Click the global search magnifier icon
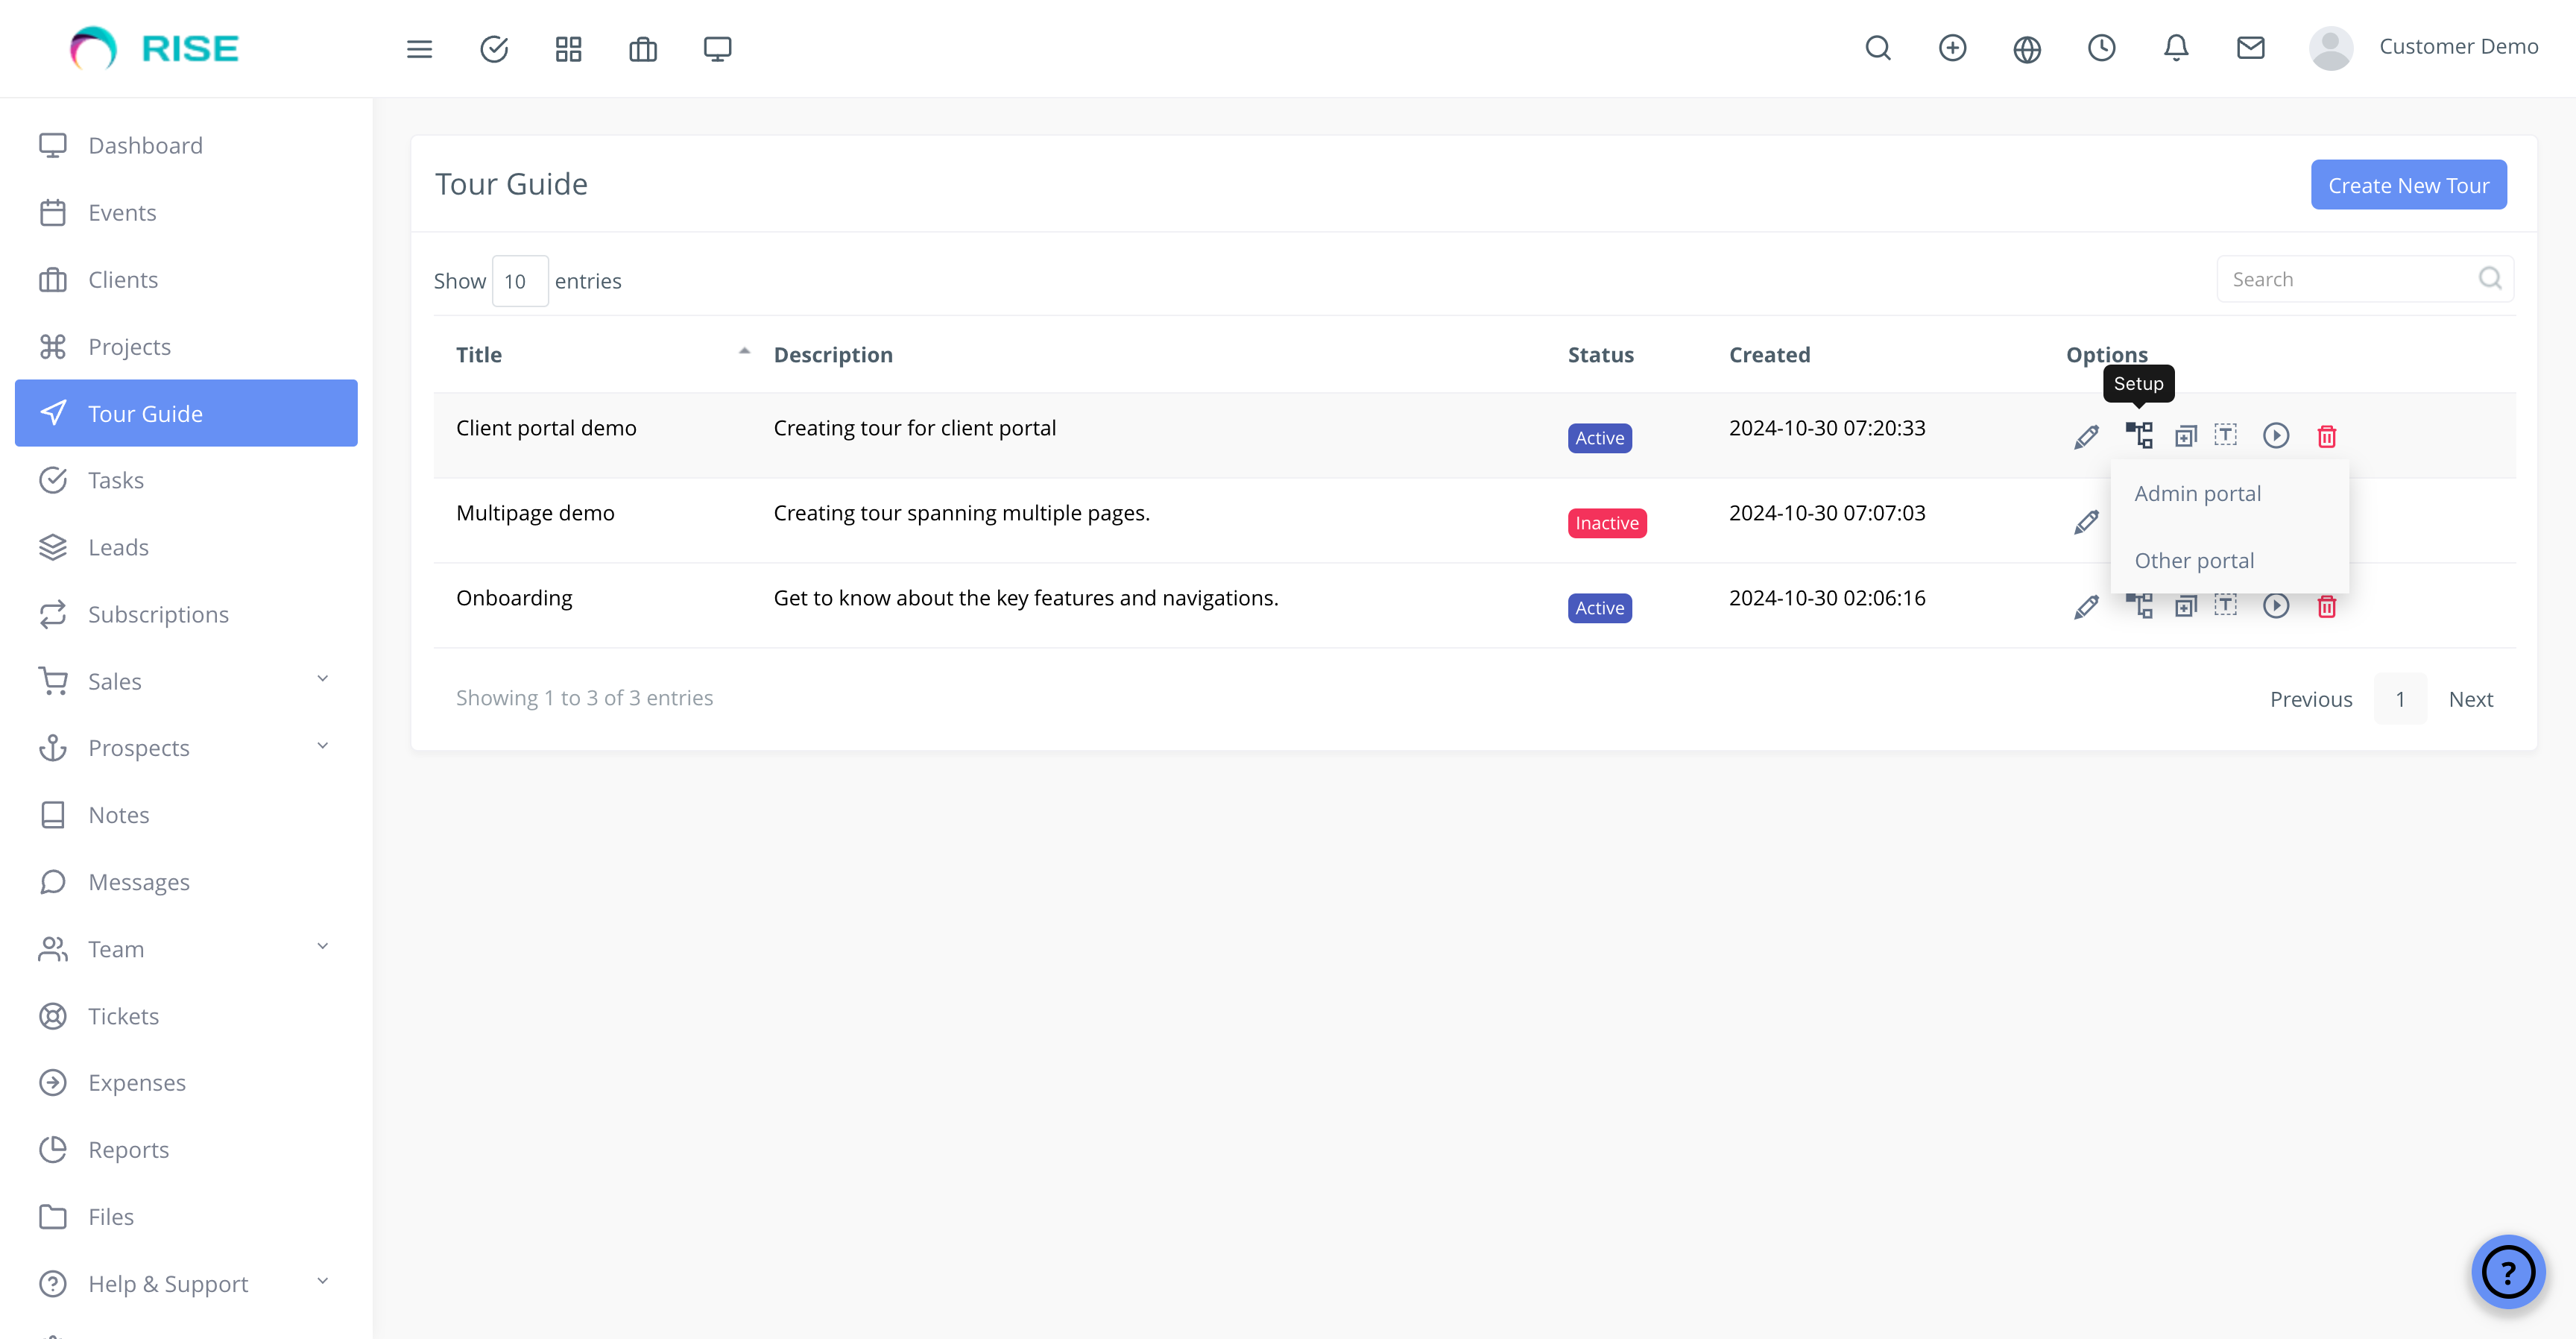This screenshot has width=2576, height=1339. (1878, 48)
